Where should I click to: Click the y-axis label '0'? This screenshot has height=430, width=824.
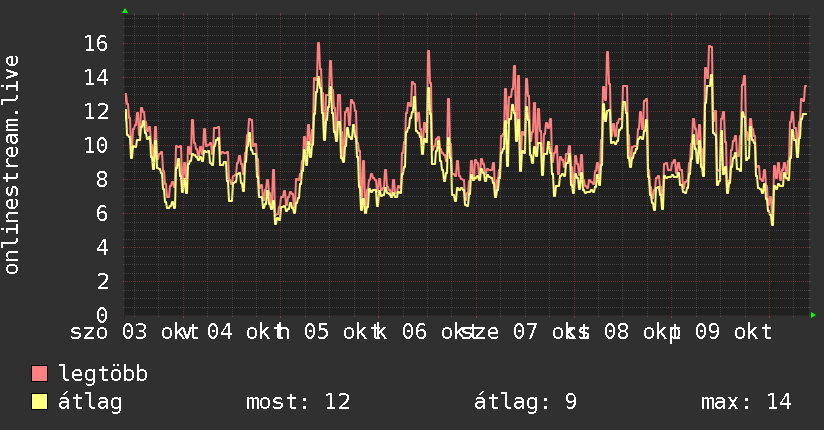[x=102, y=315]
